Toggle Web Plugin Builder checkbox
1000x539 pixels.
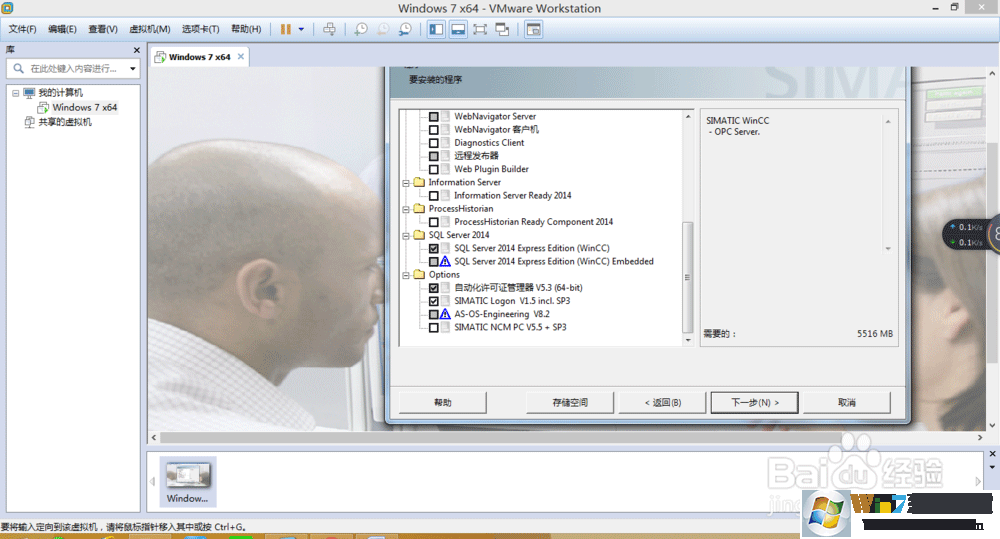(x=434, y=169)
